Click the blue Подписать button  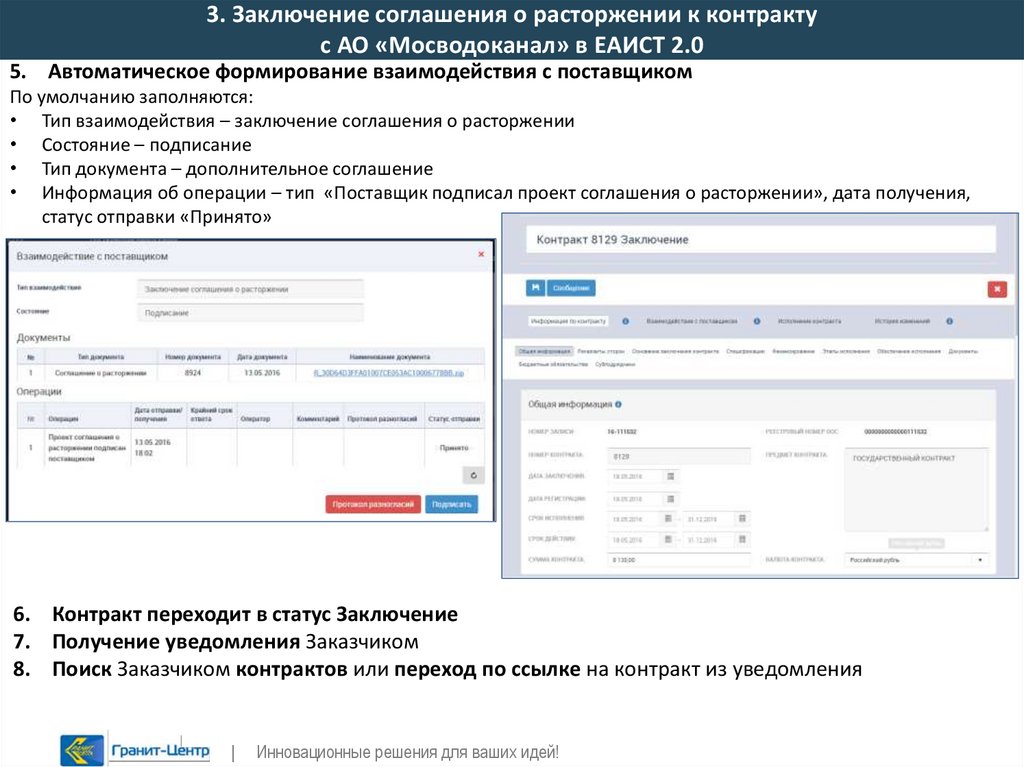tap(451, 504)
